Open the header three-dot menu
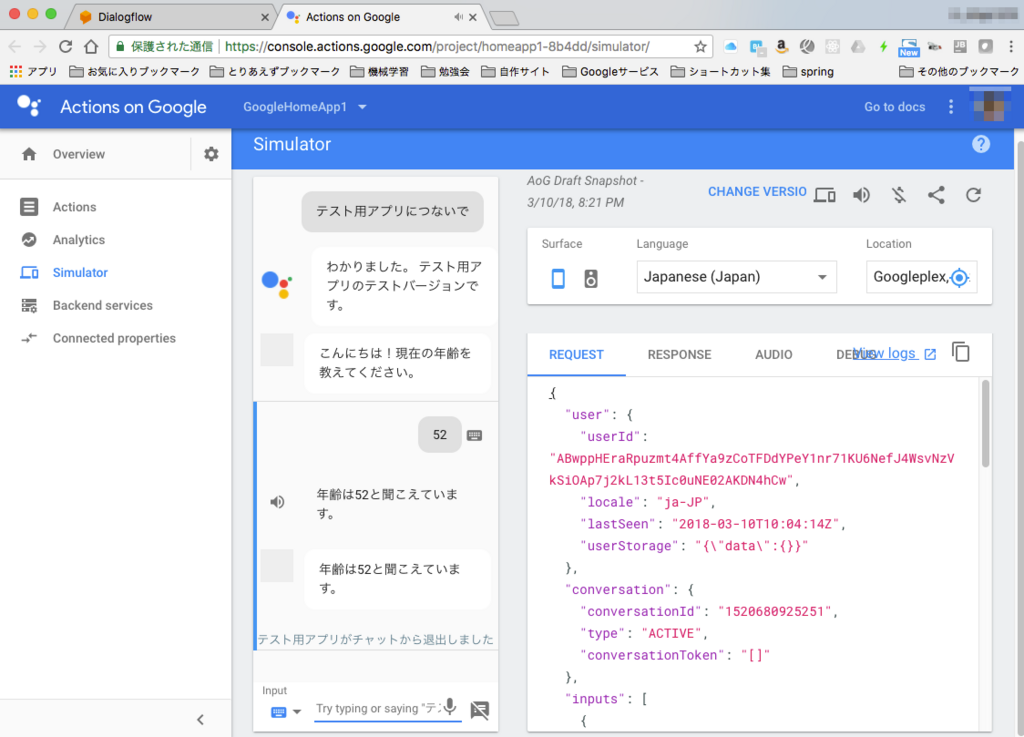Image resolution: width=1024 pixels, height=737 pixels. click(x=951, y=107)
